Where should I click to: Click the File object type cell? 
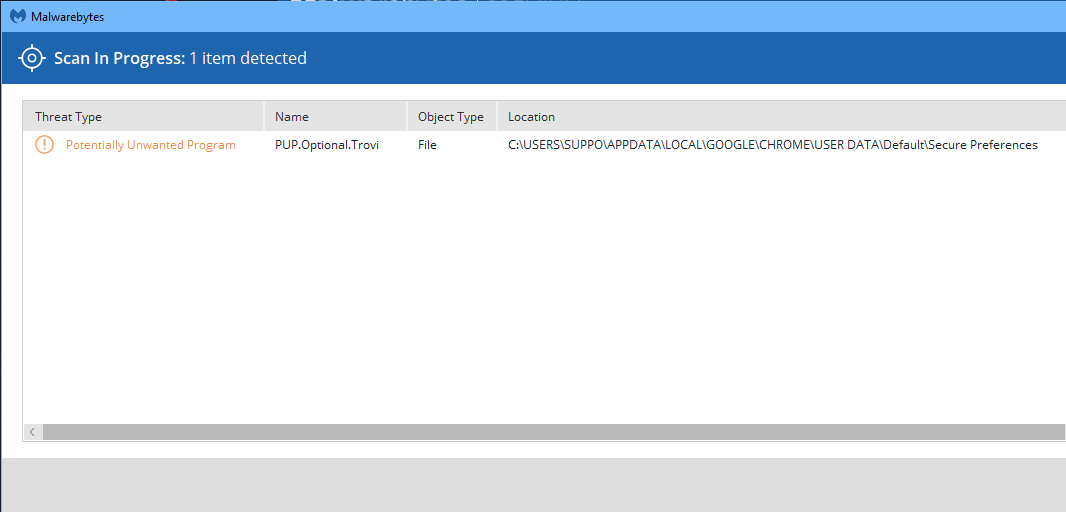(x=428, y=145)
